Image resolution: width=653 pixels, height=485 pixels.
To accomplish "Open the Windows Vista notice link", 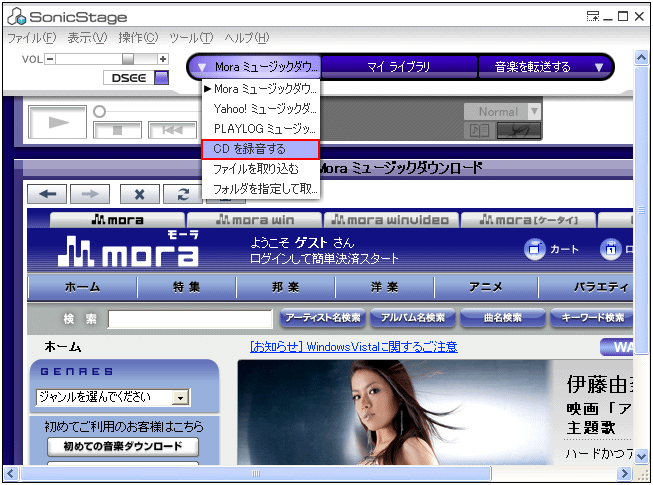I will click(x=354, y=347).
